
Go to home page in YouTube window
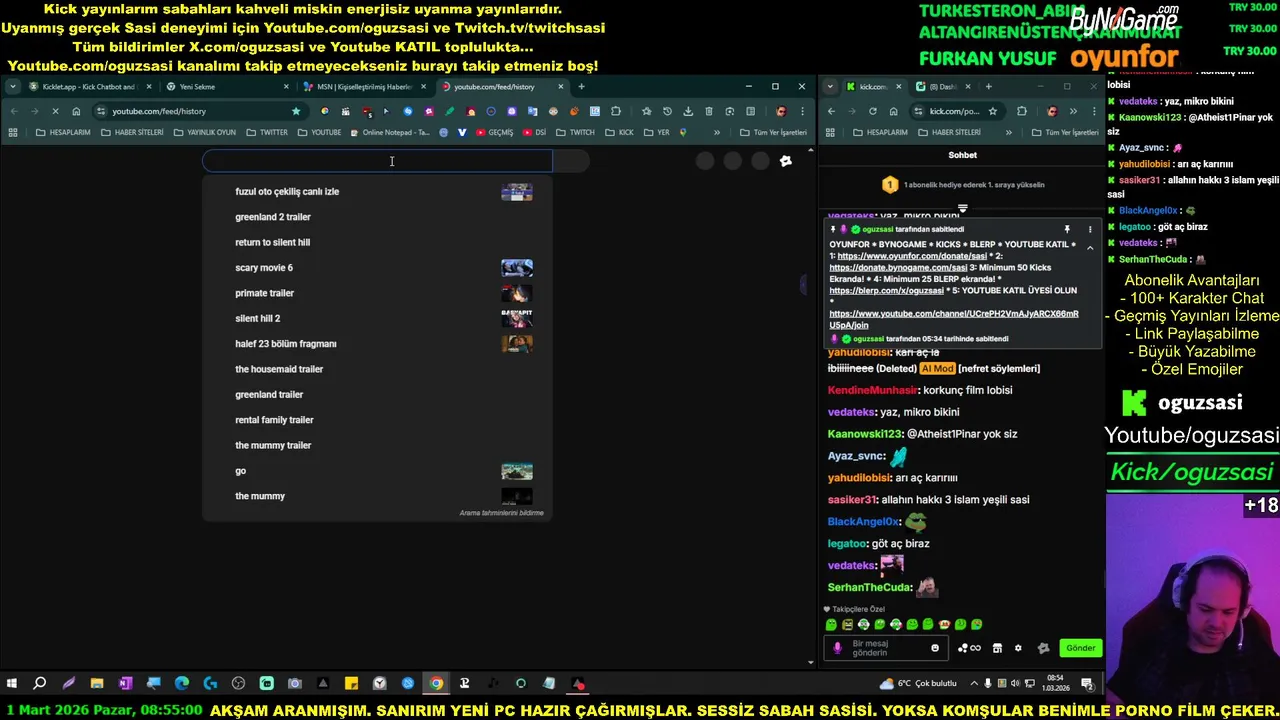pyautogui.click(x=76, y=111)
